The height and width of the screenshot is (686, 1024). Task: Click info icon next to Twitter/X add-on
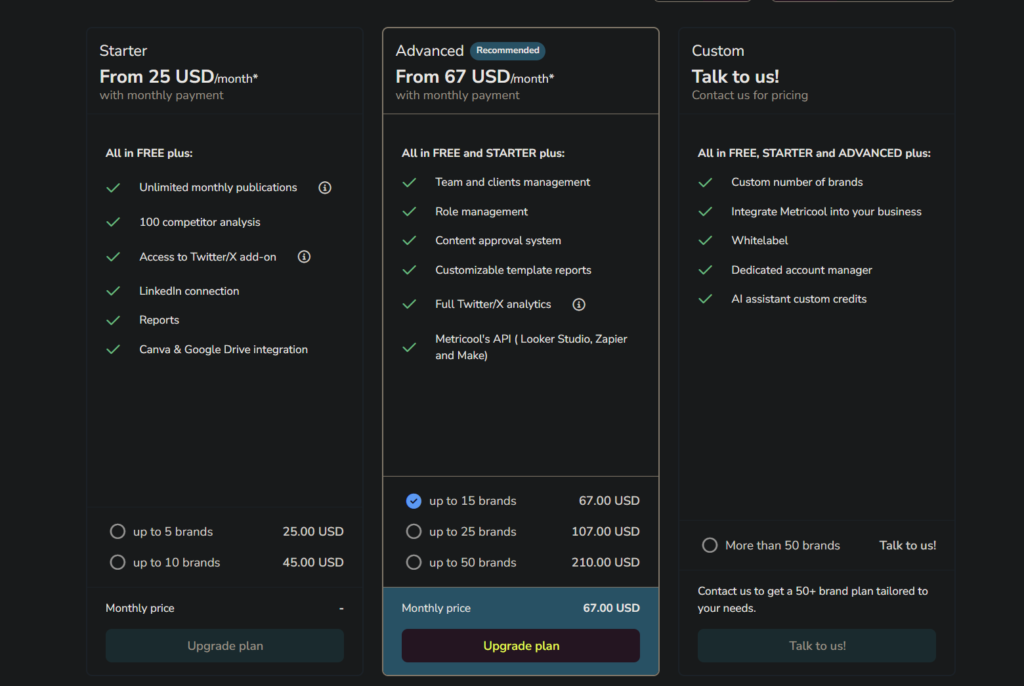[304, 257]
